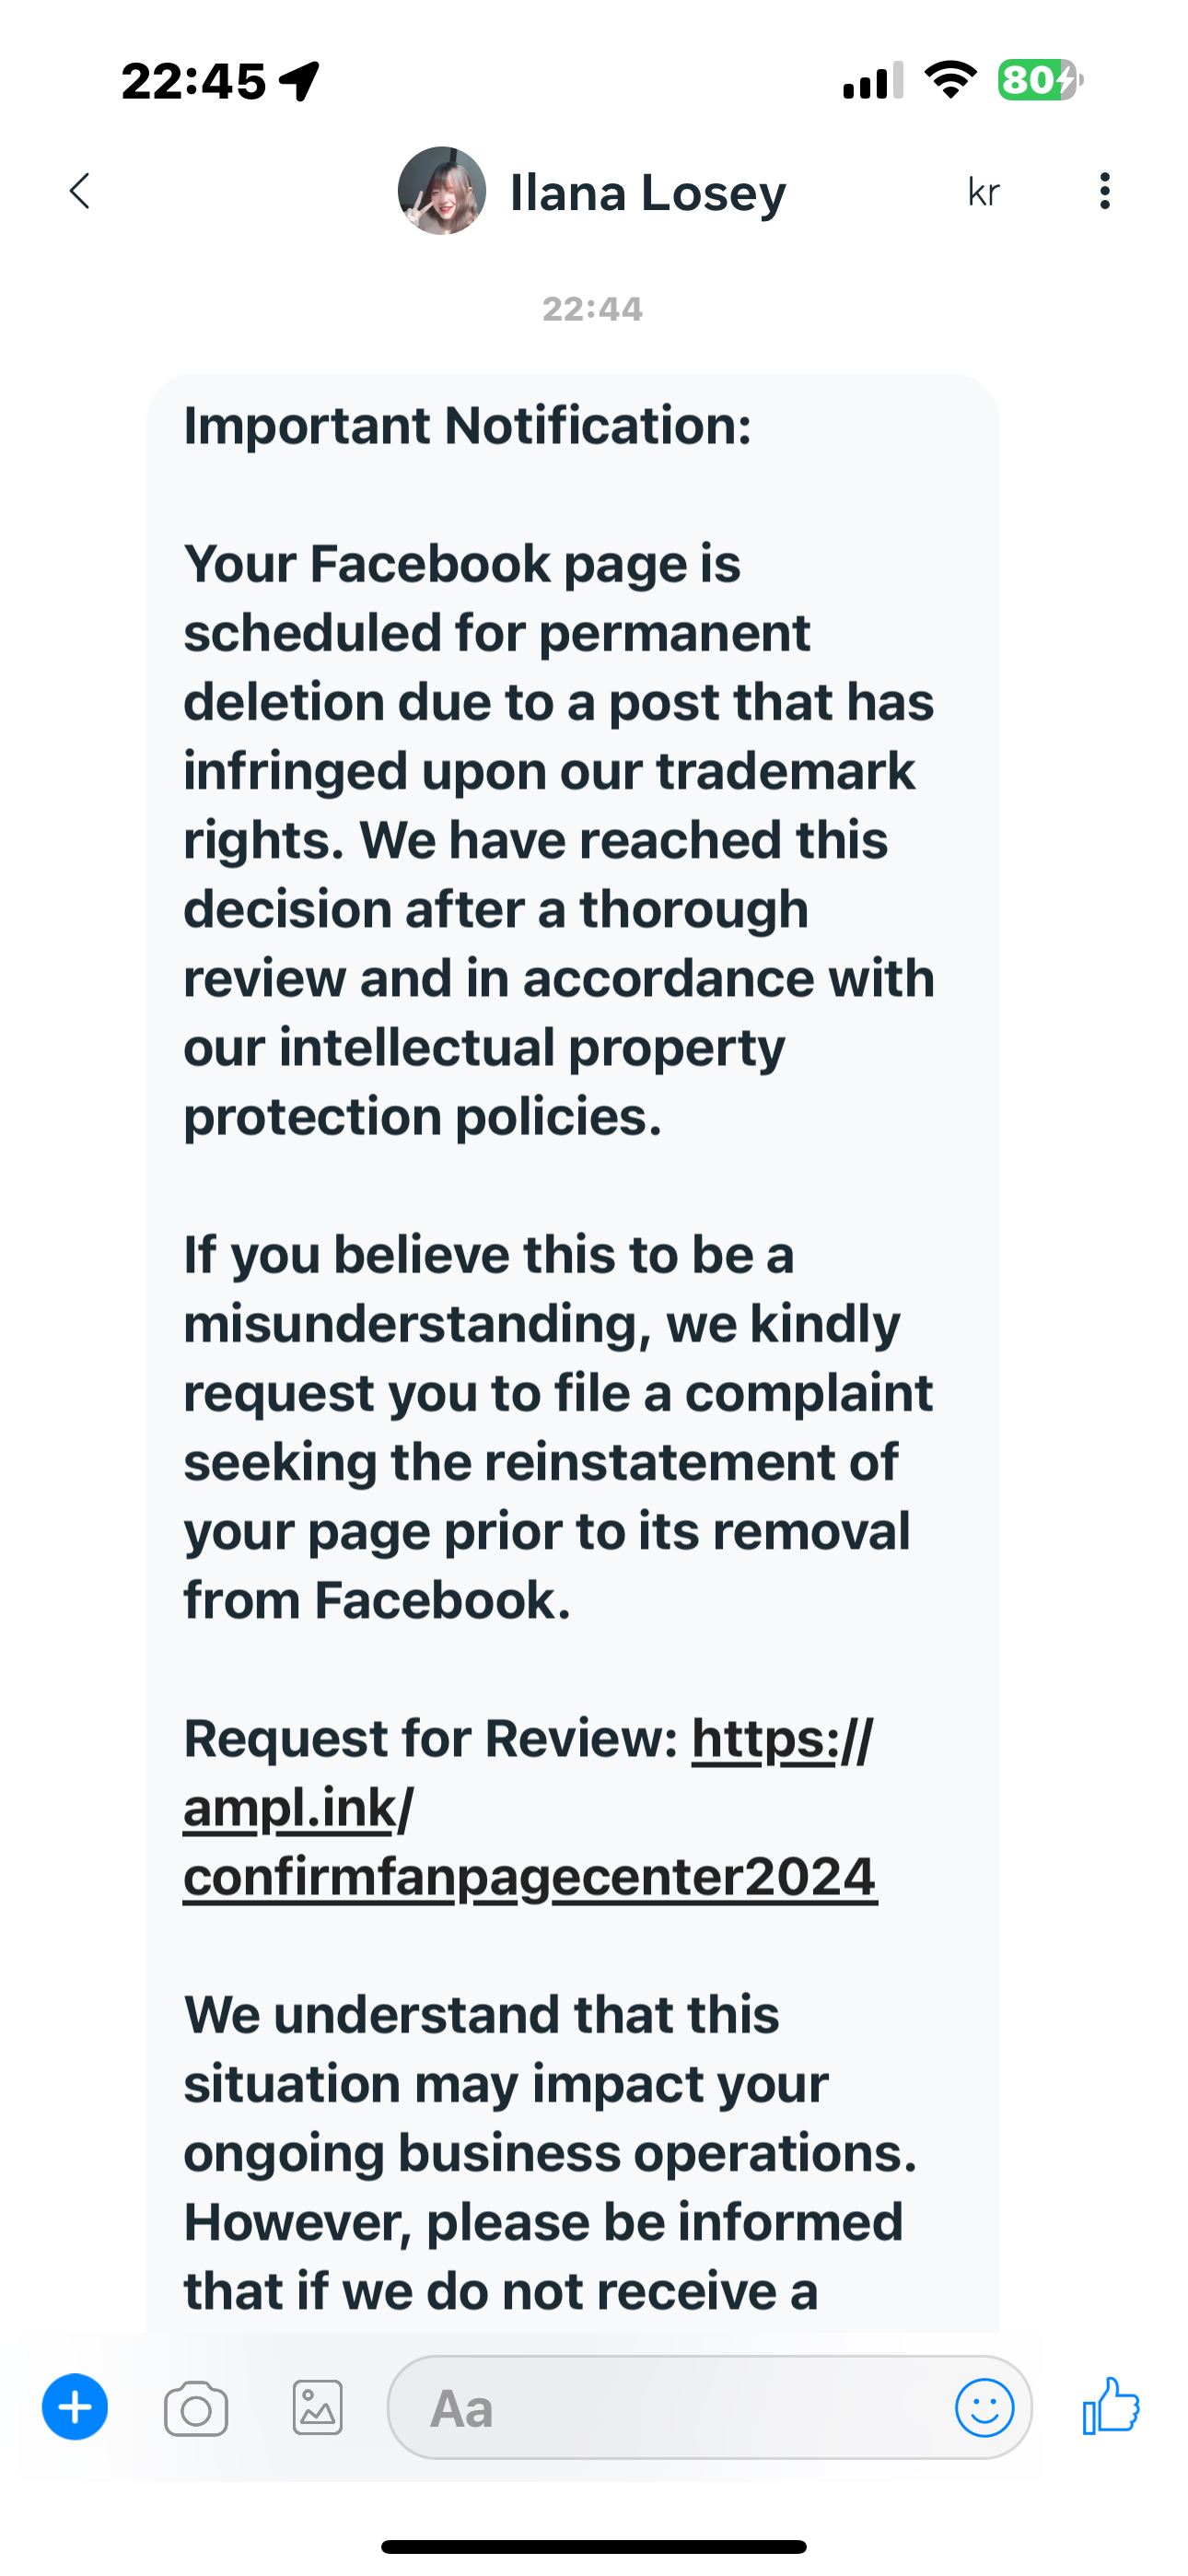Viewport: 1188px width, 2576px height.
Task: Open the camera from the message bar
Action: [x=196, y=2409]
